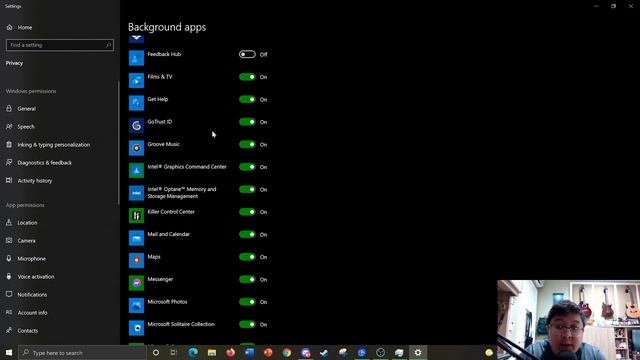
Task: Click the Groove Music app icon
Action: (136, 148)
